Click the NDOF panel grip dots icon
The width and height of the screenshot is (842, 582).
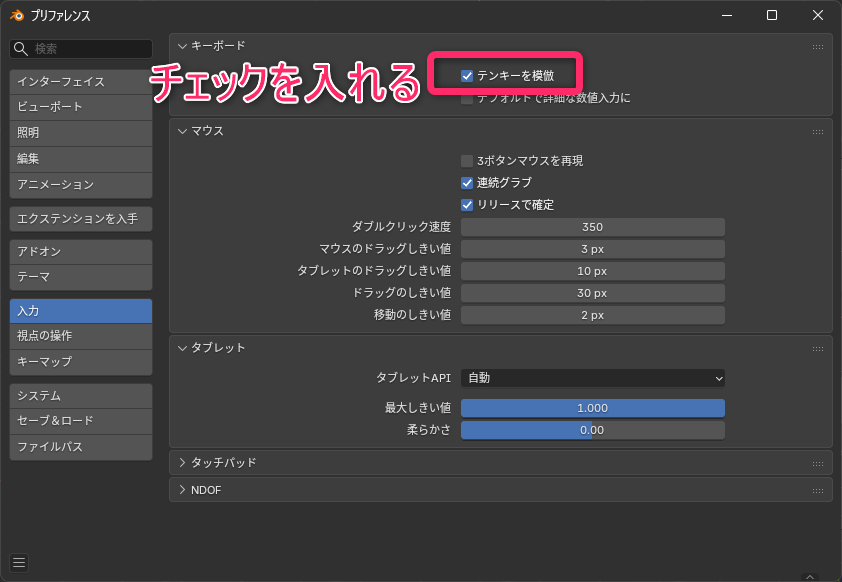(818, 490)
